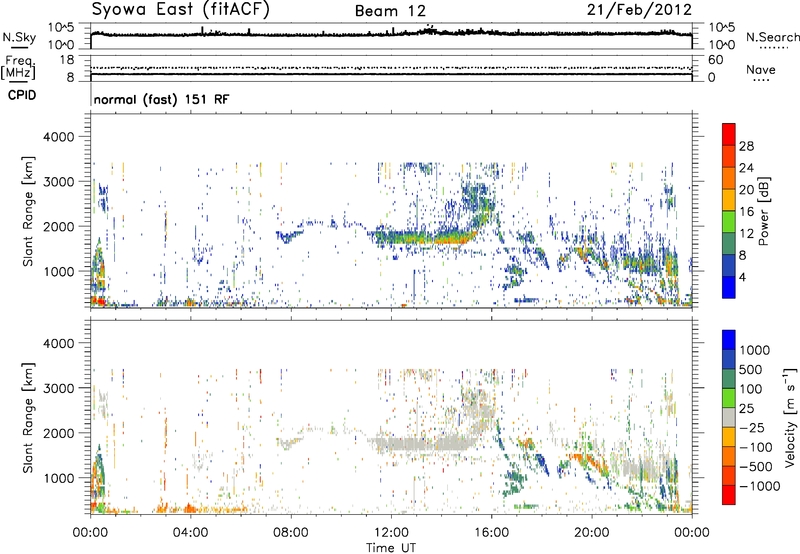The width and height of the screenshot is (800, 554).
Task: Click 'normal (fast) 151 RF' text
Action: [161, 99]
